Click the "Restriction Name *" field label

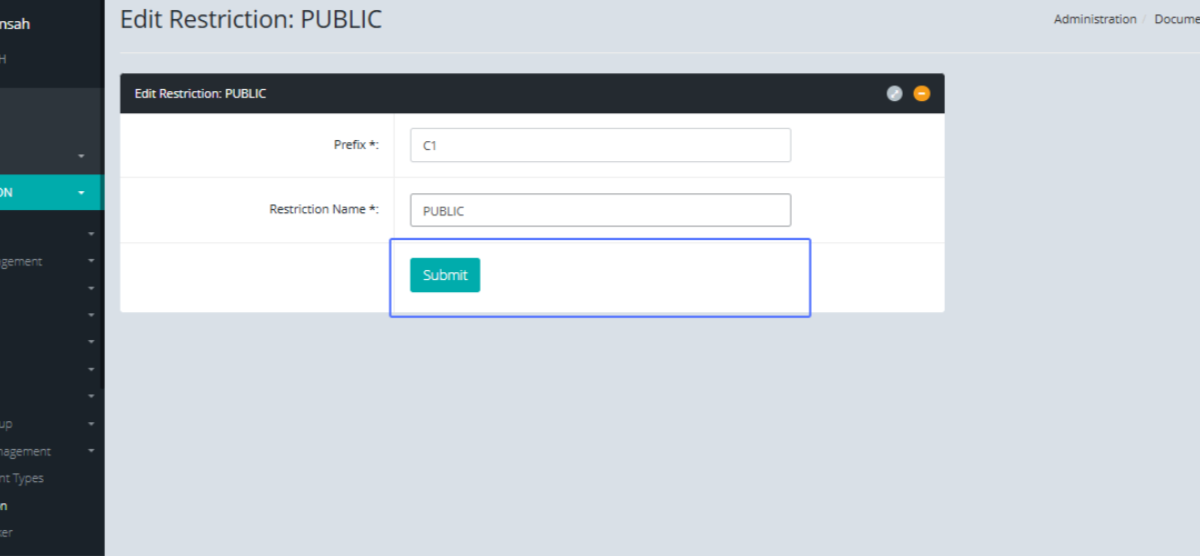pyautogui.click(x=324, y=209)
